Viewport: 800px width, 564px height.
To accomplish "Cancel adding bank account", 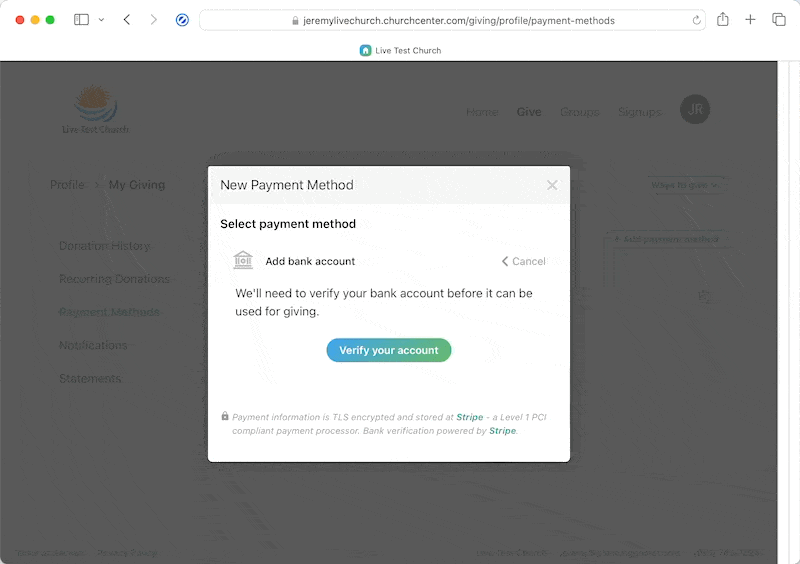I will pyautogui.click(x=524, y=261).
